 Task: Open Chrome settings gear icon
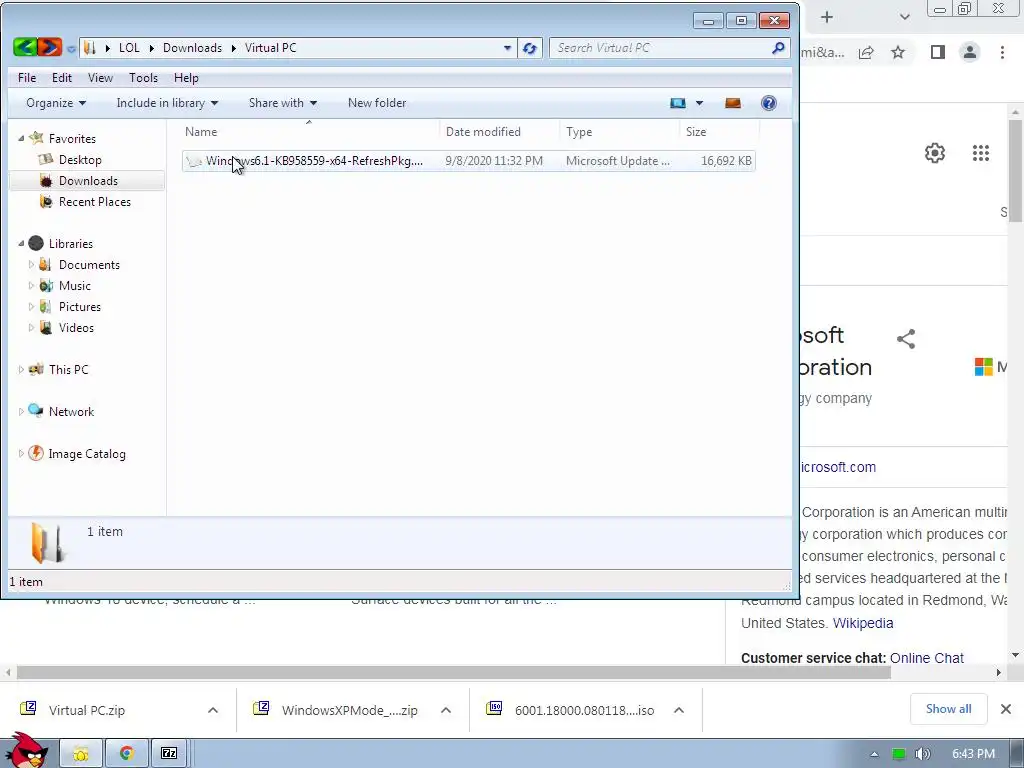pos(935,153)
